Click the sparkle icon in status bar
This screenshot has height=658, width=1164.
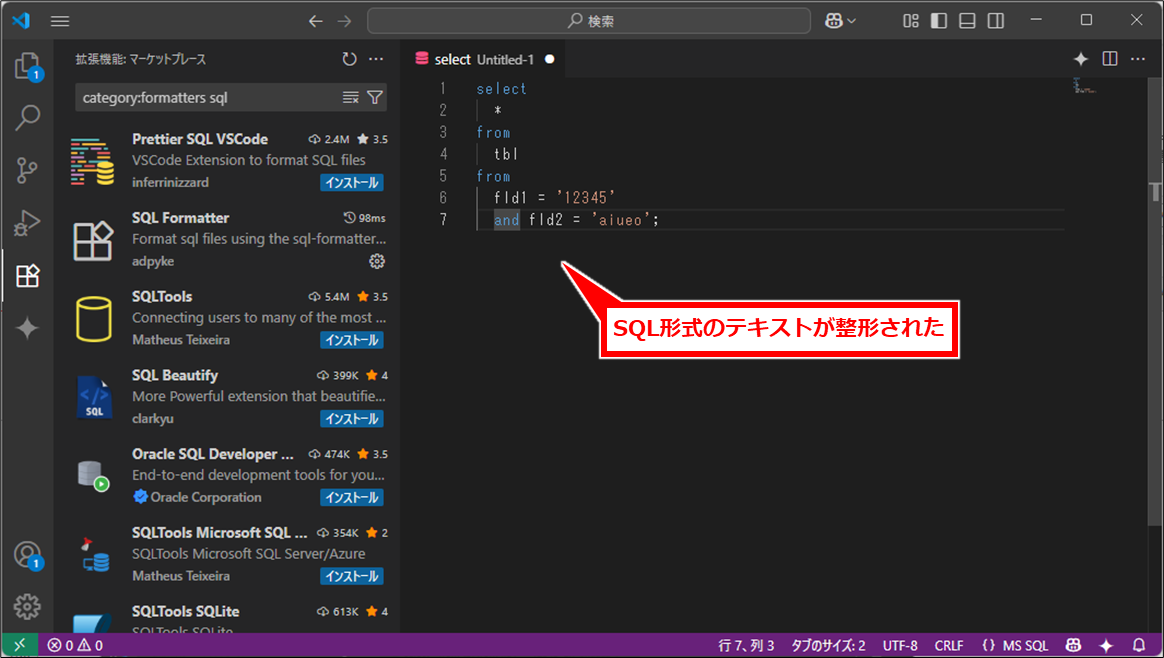1106,645
